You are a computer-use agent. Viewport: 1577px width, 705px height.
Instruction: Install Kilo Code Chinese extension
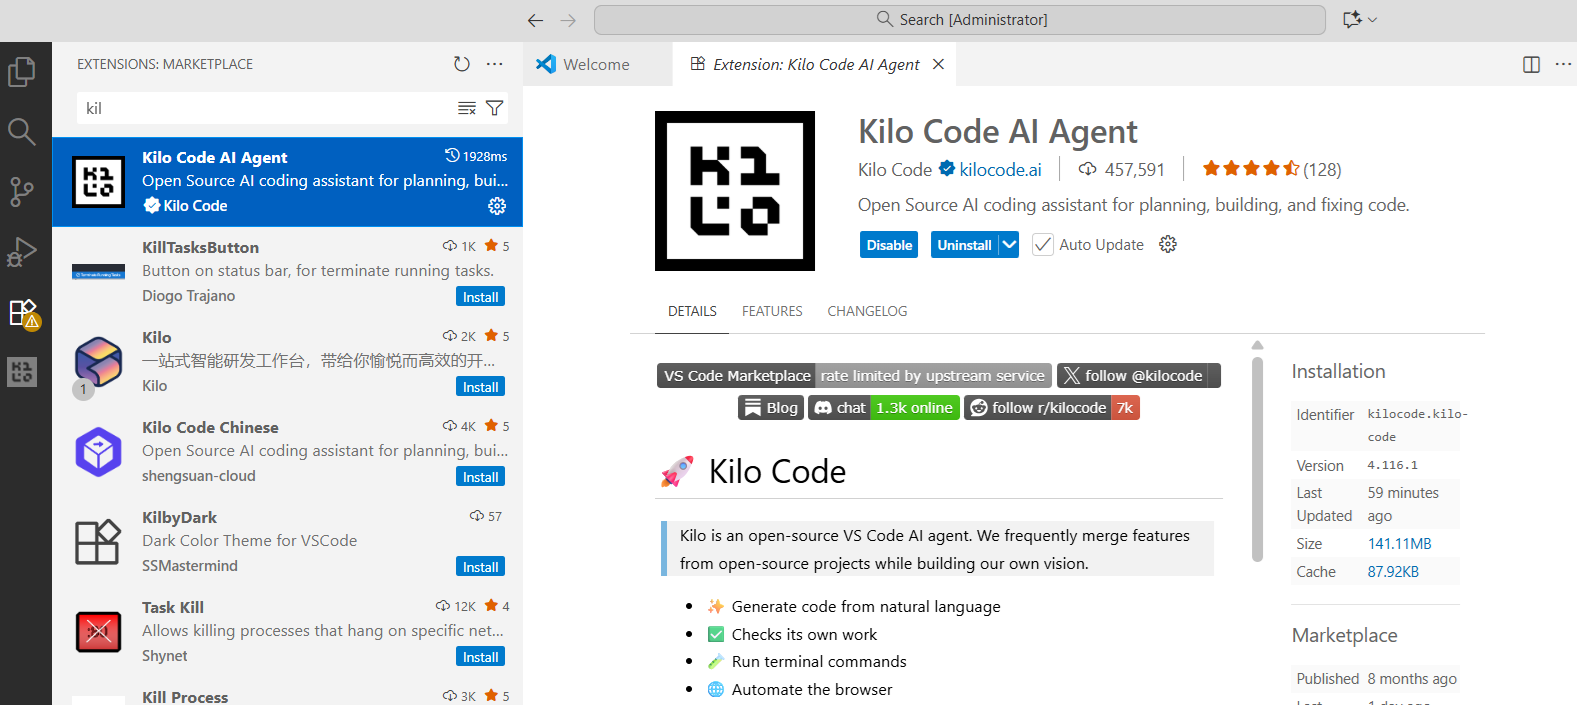(x=480, y=477)
